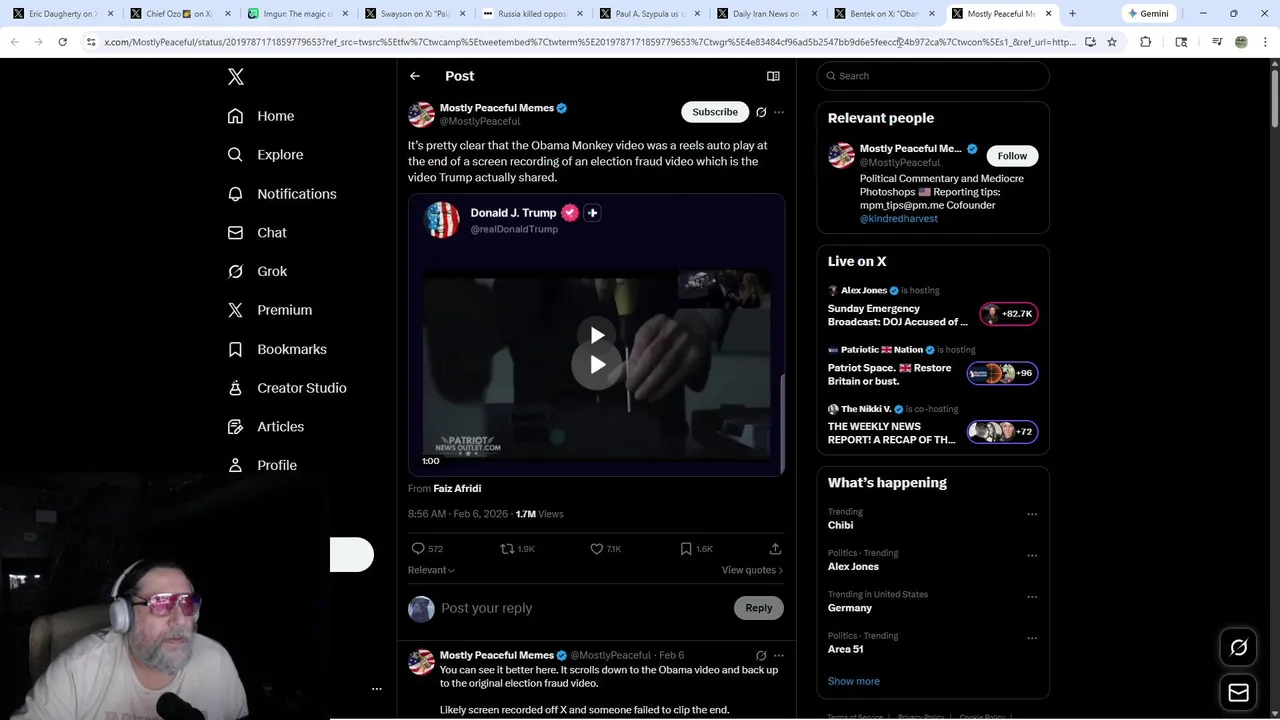Viewport: 1280px width, 720px height.
Task: Open the Chrome three-dot menu
Action: (x=1263, y=42)
